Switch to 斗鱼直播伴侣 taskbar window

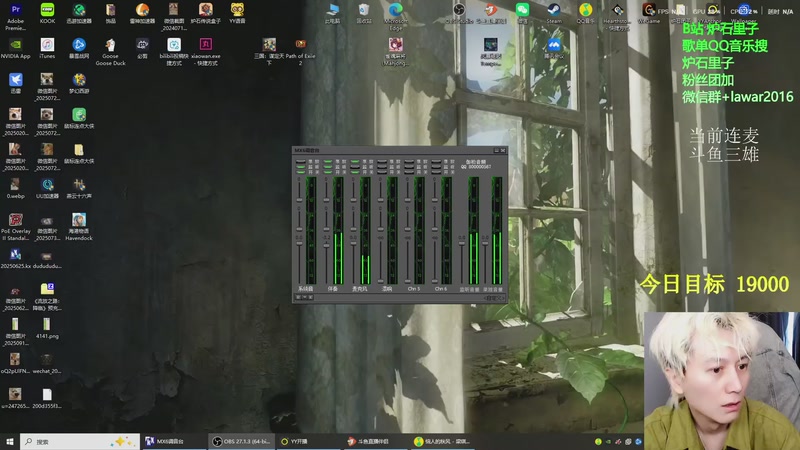point(376,441)
